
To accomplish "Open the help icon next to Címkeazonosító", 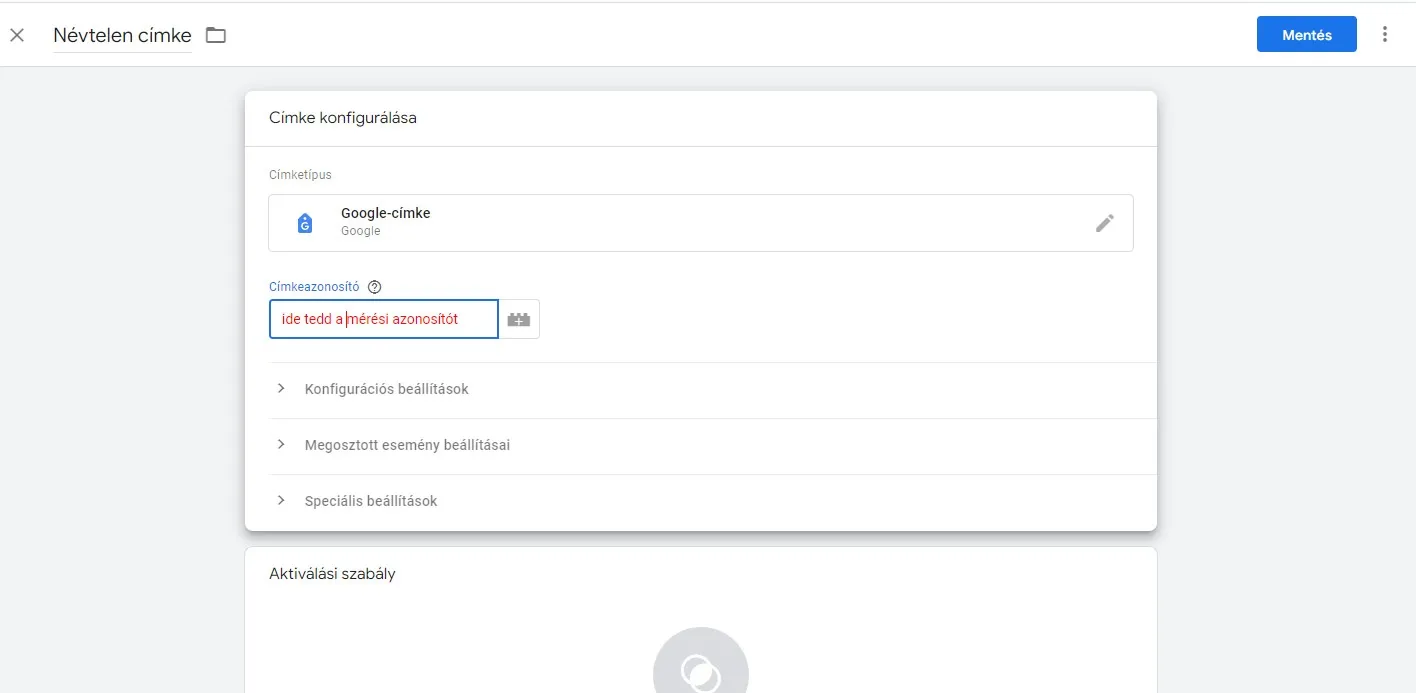I will [375, 287].
